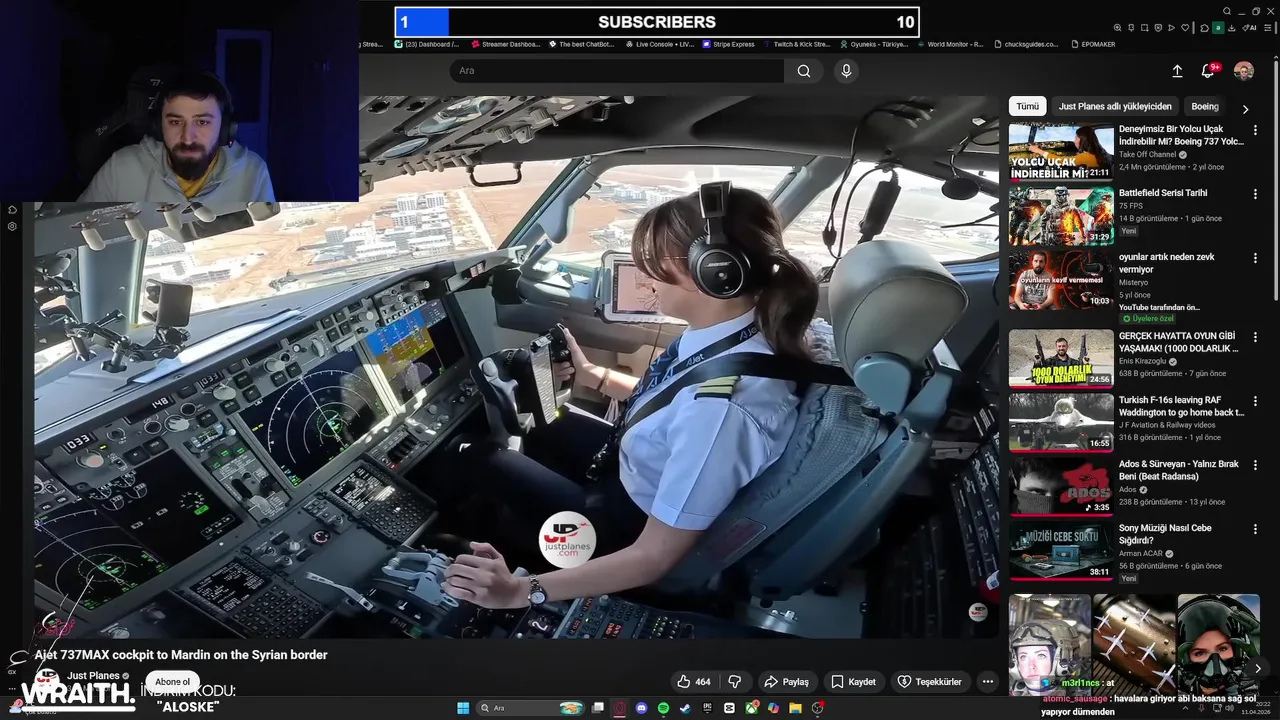Open the 'Take Off Channel' channel name
This screenshot has height=720, width=1280.
click(x=1148, y=155)
